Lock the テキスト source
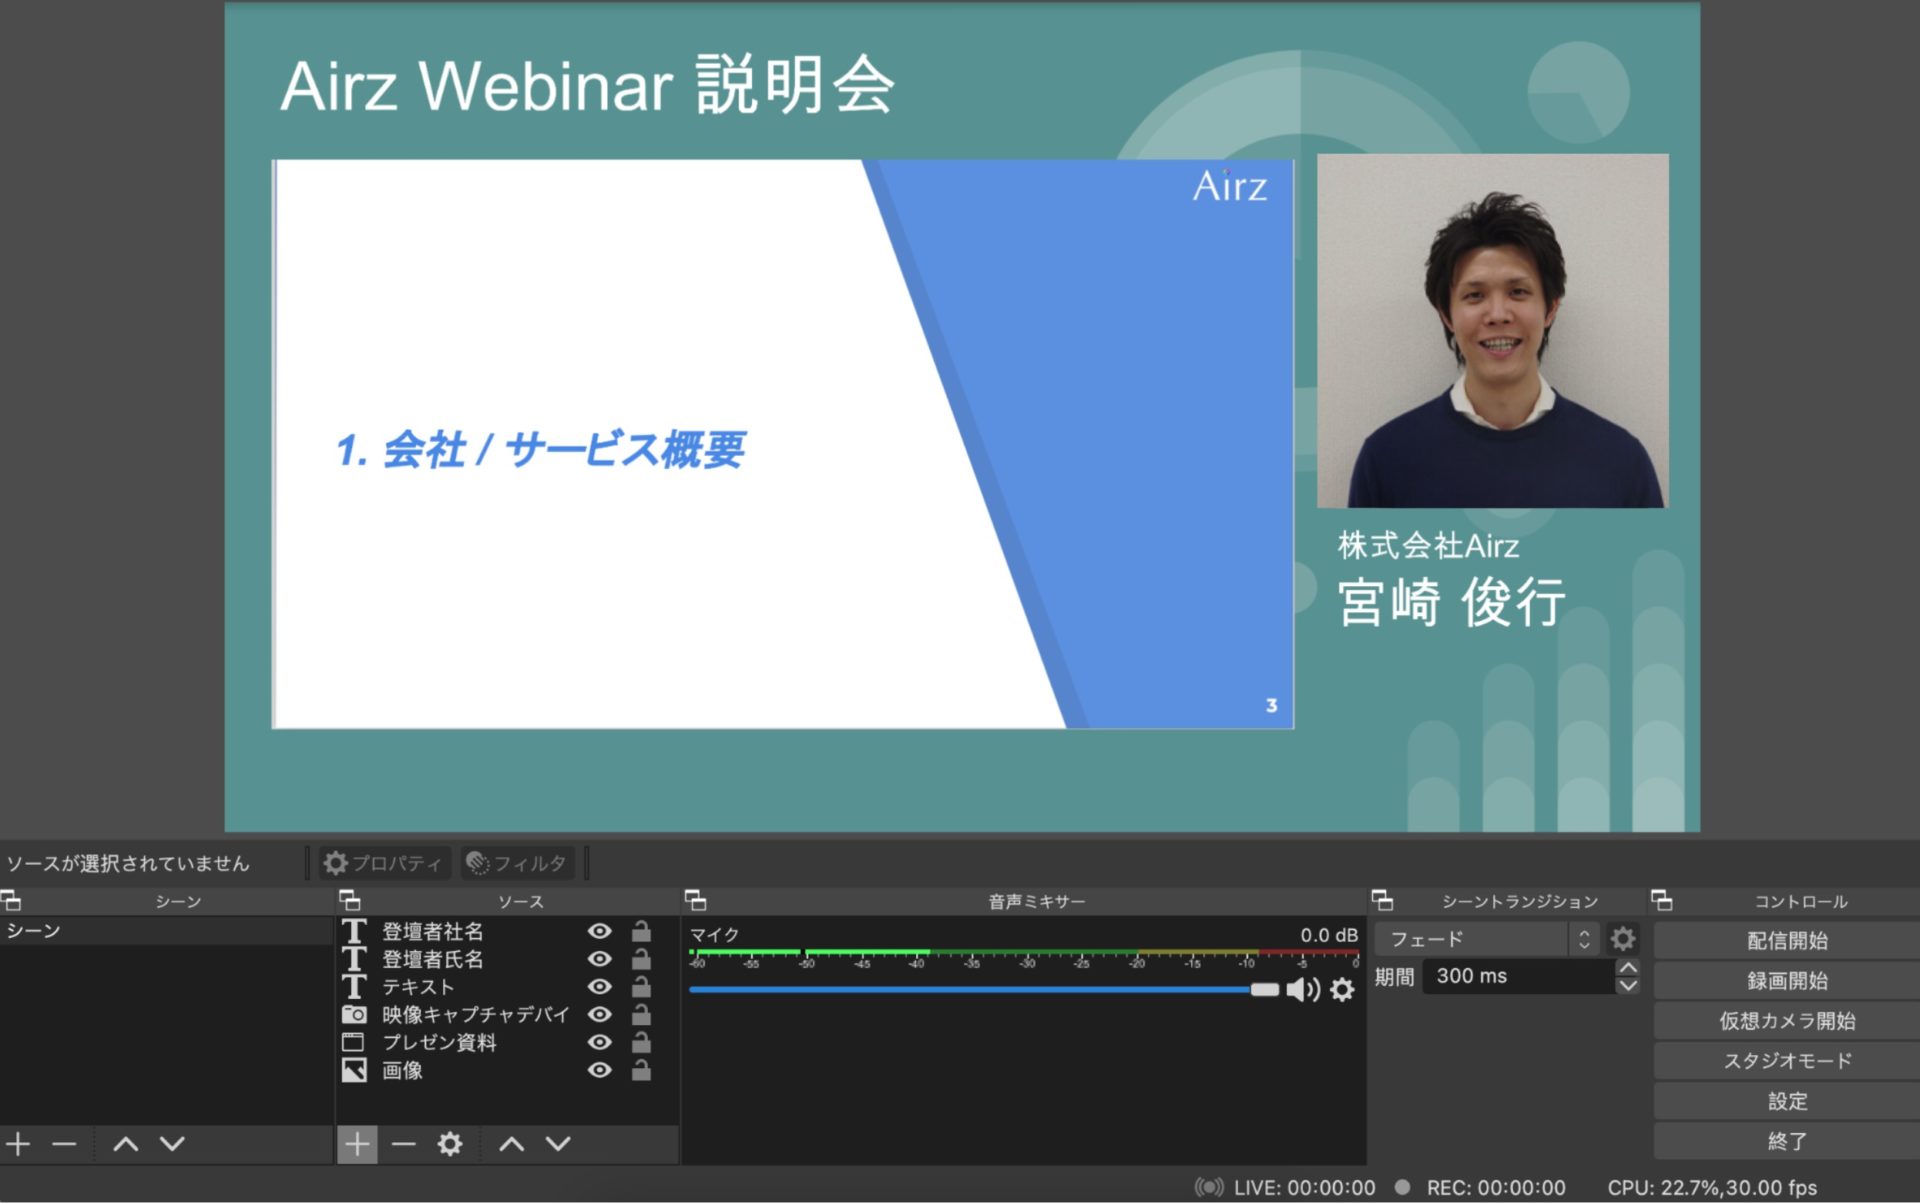This screenshot has height=1203, width=1920. point(641,987)
